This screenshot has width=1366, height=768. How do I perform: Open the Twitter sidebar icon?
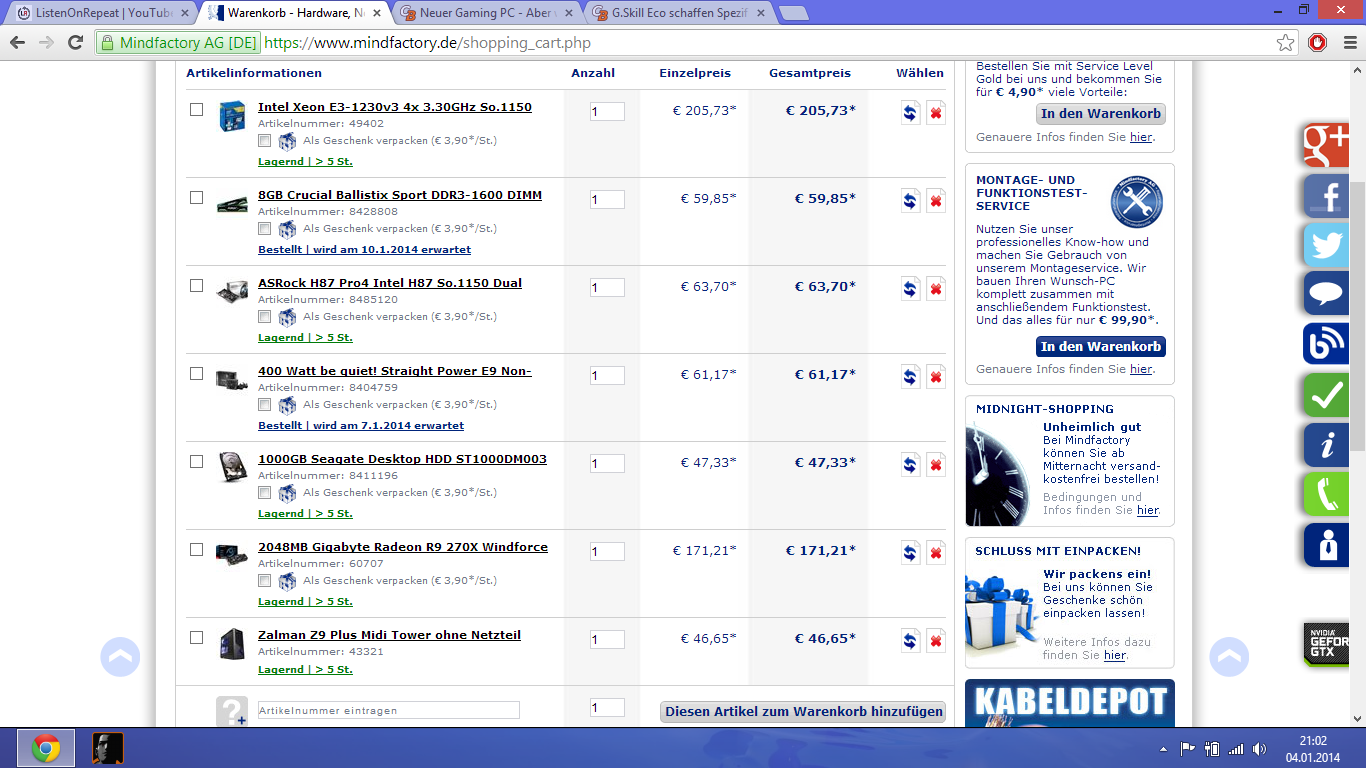(x=1326, y=245)
